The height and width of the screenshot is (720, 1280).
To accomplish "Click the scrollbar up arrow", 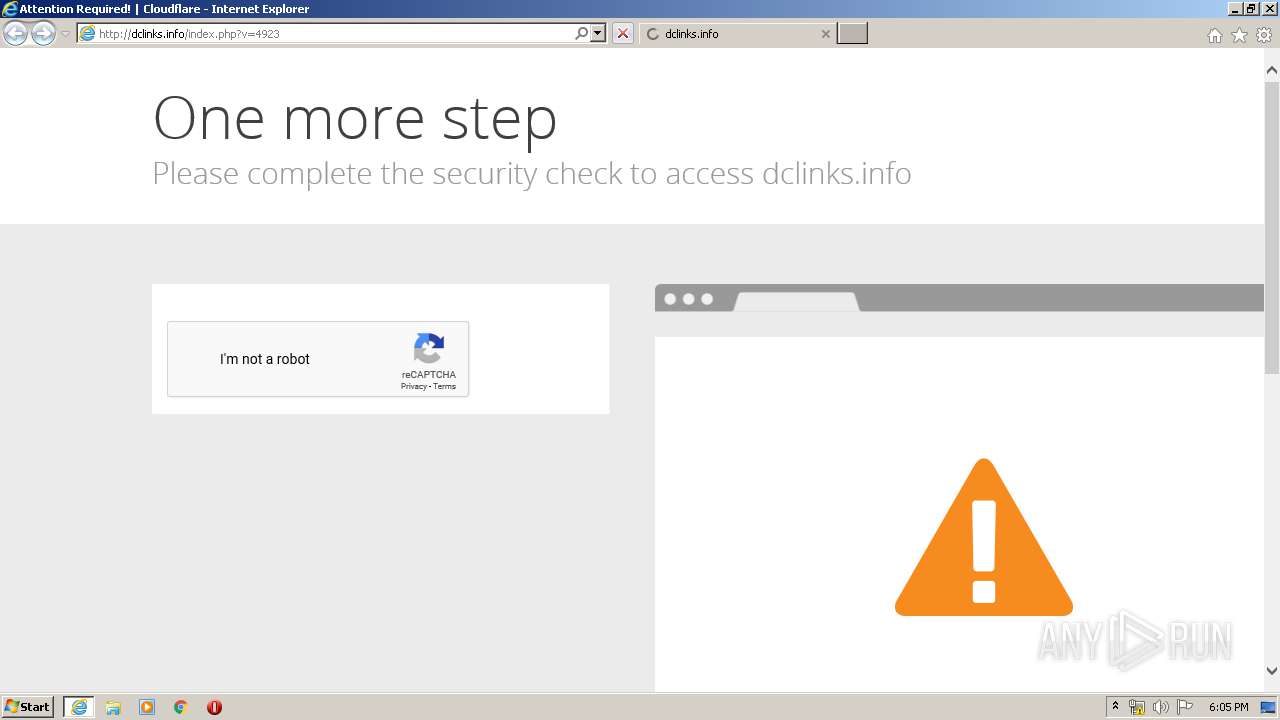I will coord(1272,71).
